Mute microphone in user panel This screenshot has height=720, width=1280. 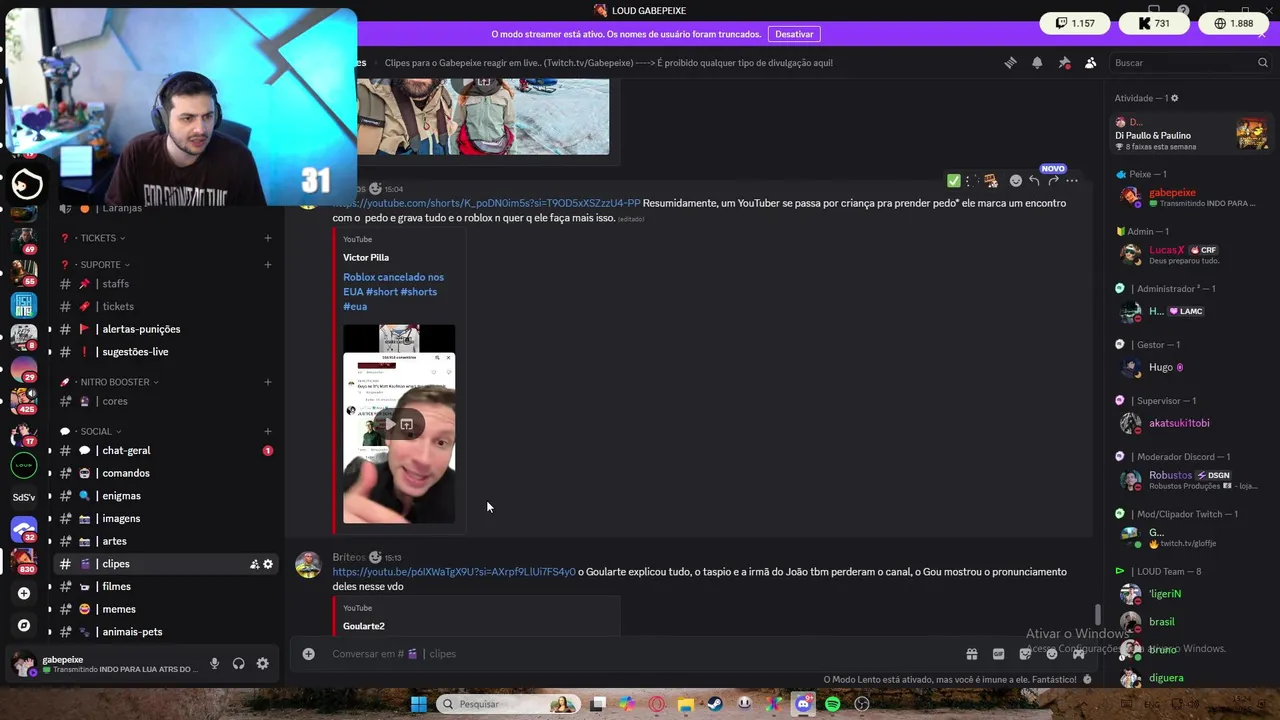[214, 664]
